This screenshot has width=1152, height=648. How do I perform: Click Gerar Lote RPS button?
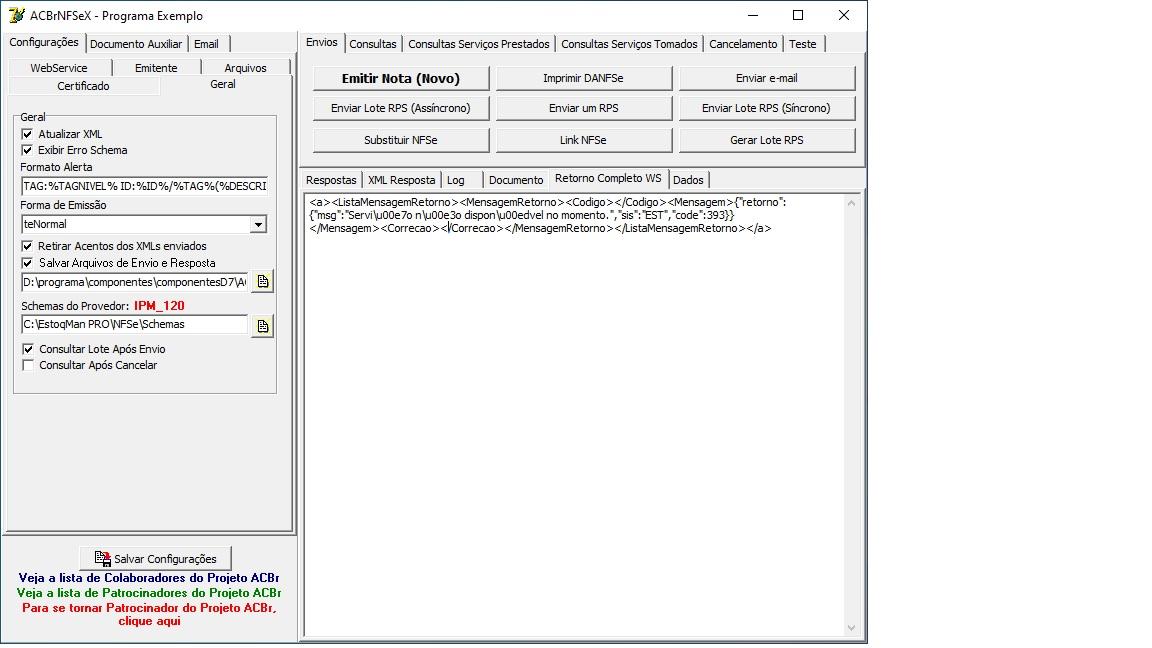point(766,140)
